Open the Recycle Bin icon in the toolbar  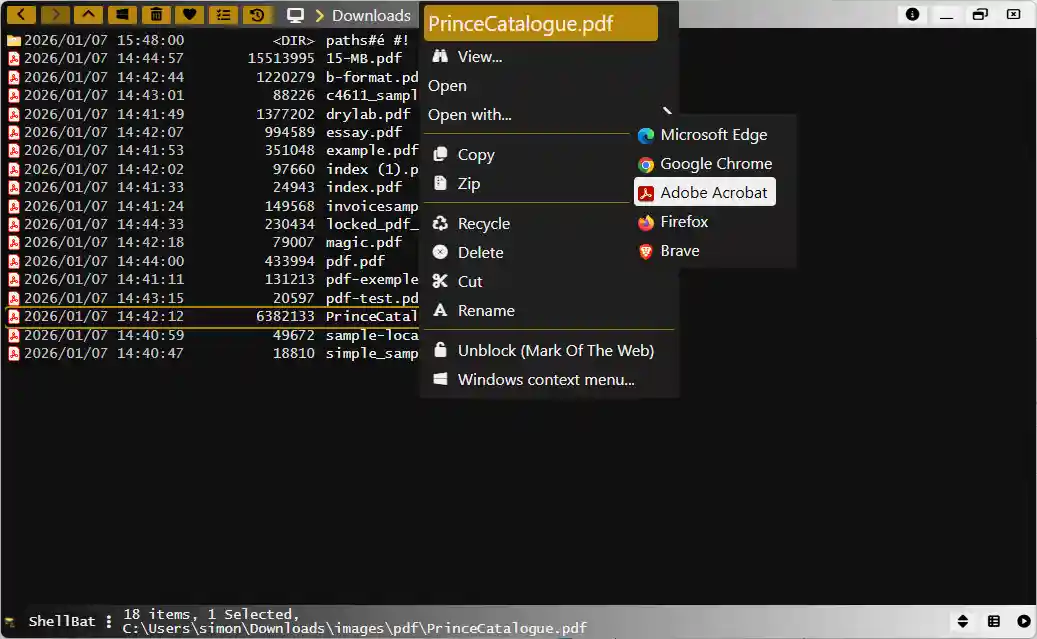coord(155,15)
